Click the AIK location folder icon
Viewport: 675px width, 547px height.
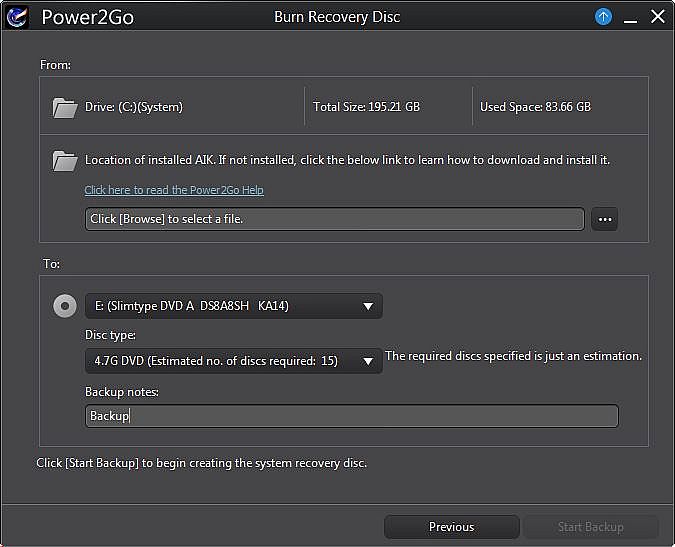65,161
